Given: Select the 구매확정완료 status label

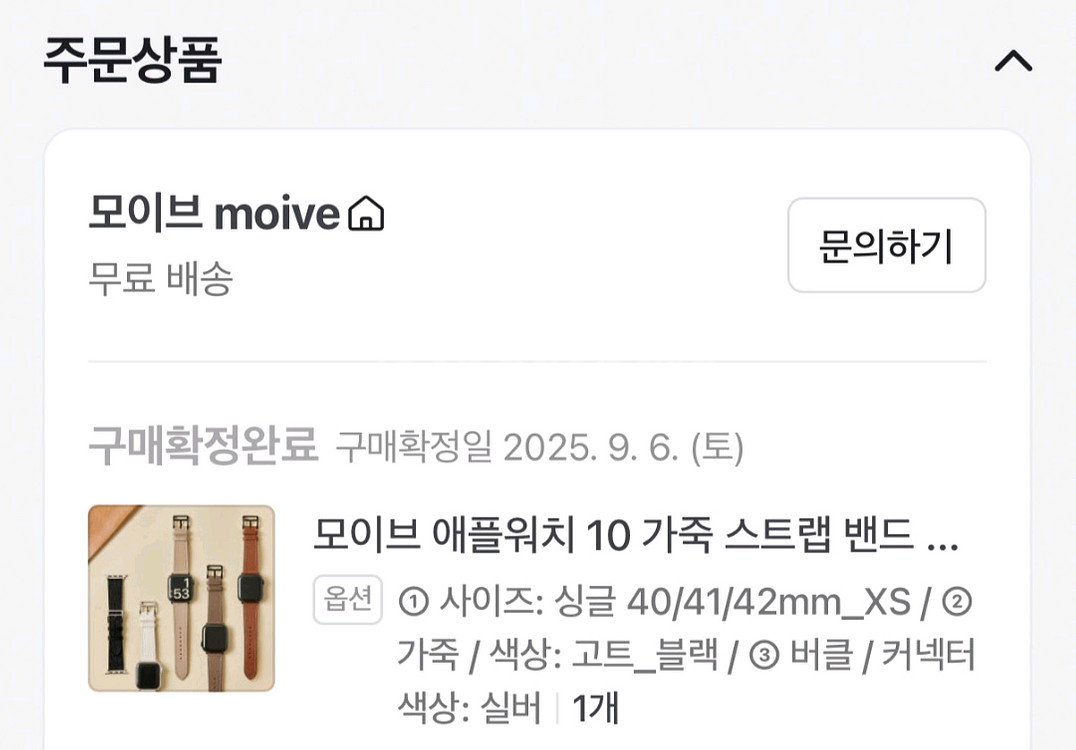Looking at the screenshot, I should pyautogui.click(x=203, y=445).
